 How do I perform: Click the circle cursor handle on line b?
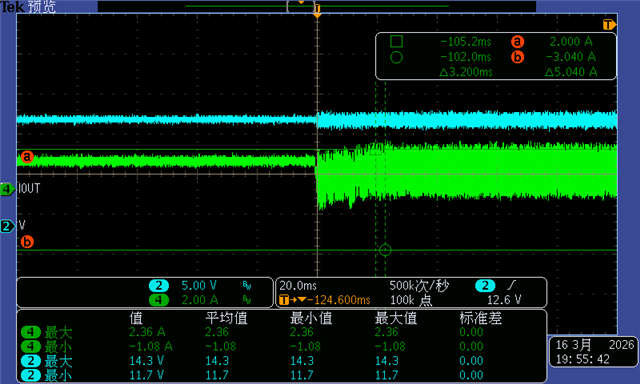pos(385,250)
